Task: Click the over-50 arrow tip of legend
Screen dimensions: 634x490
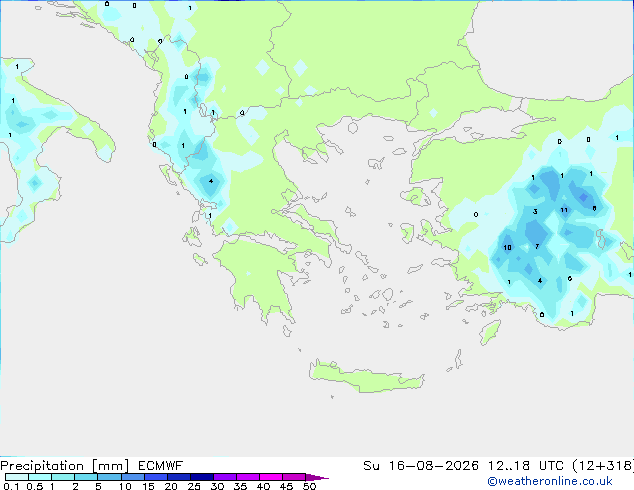Action: (317, 477)
